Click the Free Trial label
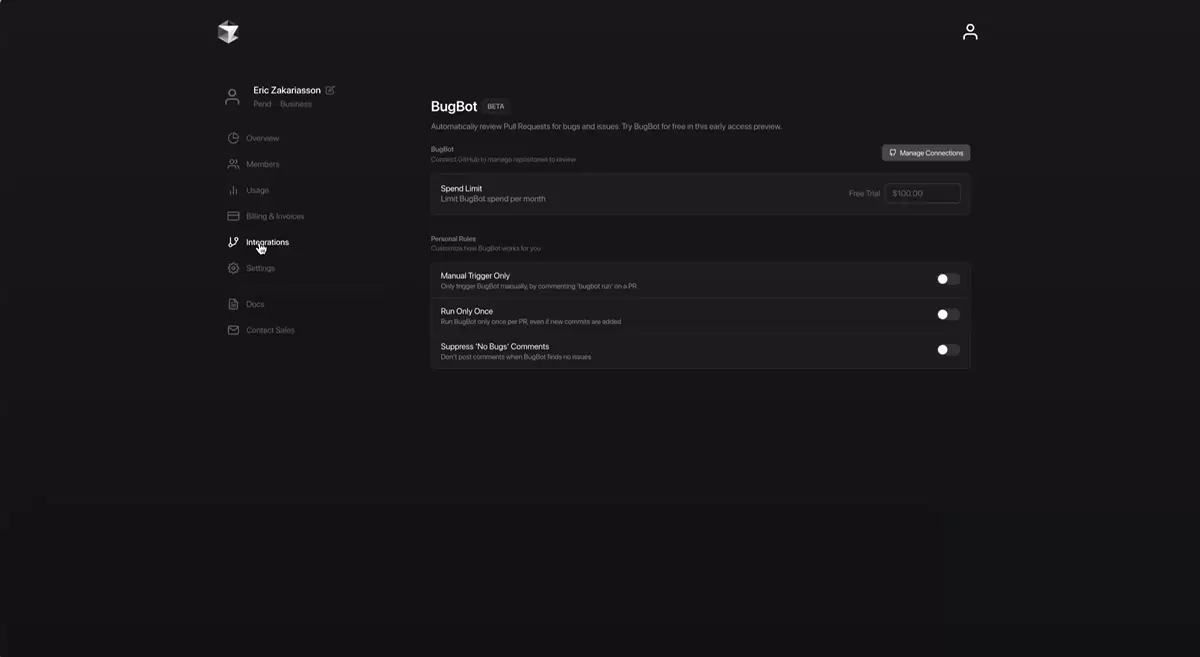This screenshot has height=657, width=1200. point(864,193)
